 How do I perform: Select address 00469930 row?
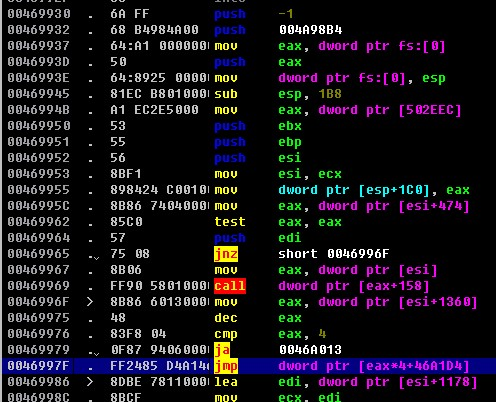[248, 14]
